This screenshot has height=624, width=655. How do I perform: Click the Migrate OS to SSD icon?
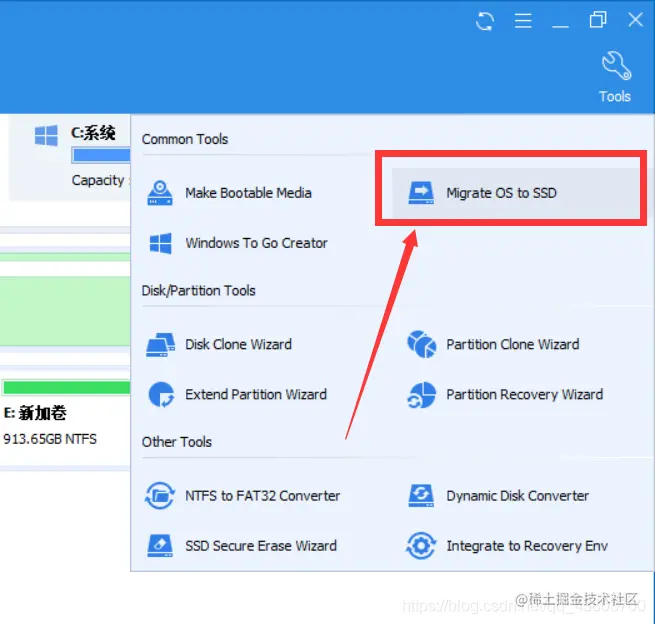421,193
